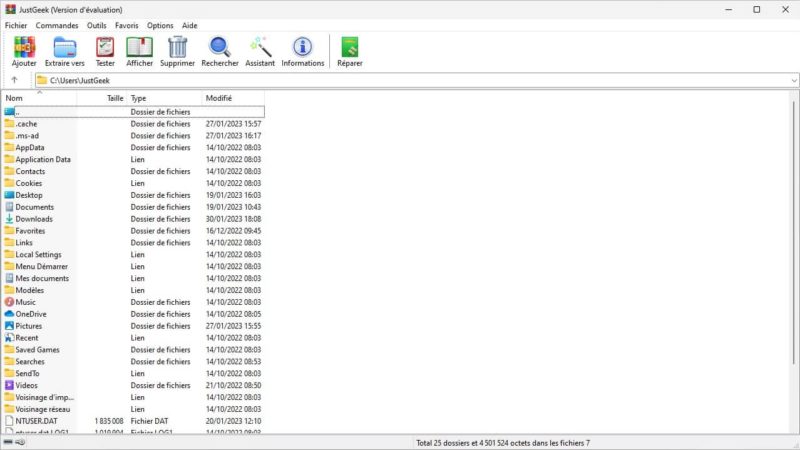The image size is (800, 450).
Task: Show archive Informations icon
Action: [x=303, y=47]
